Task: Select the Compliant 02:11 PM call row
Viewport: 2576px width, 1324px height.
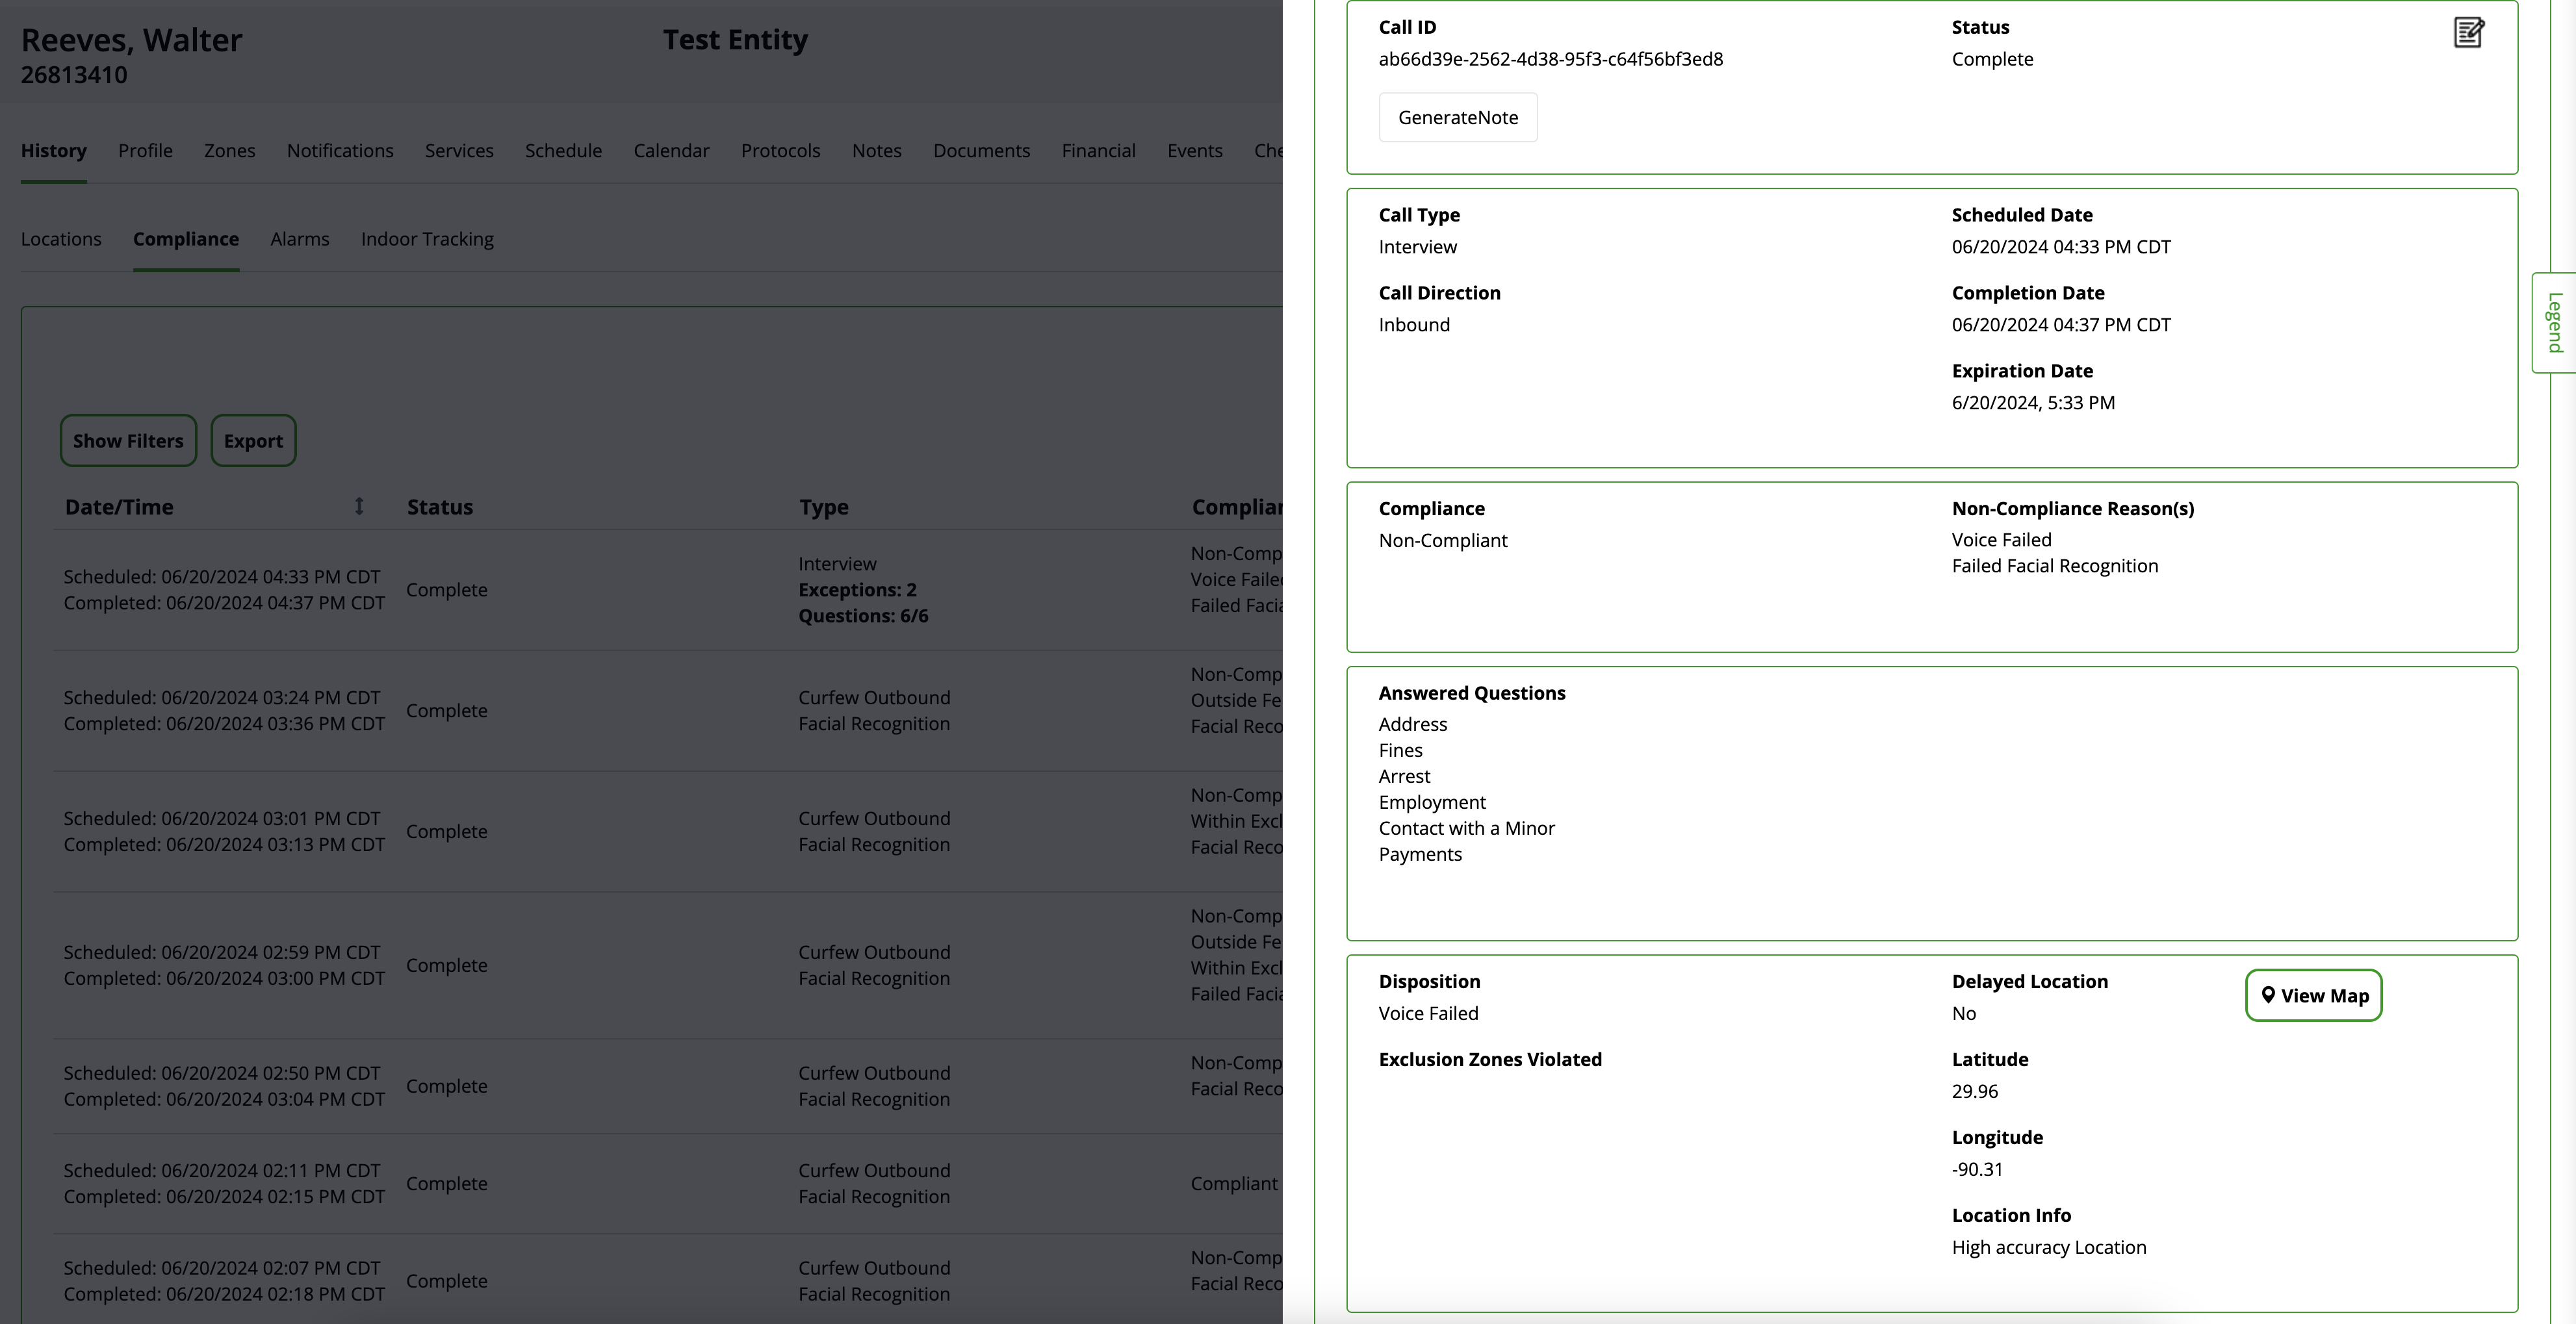Action: point(600,1183)
